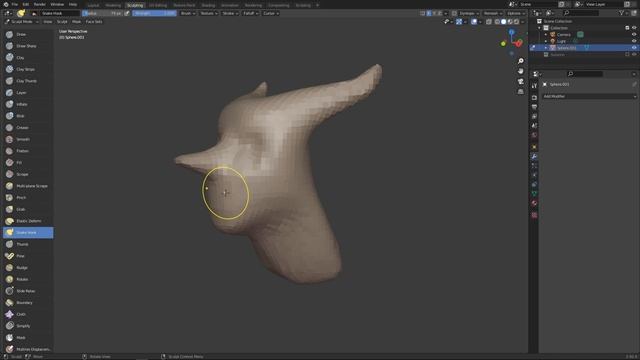Choose the Clay Strips brush
This screenshot has height=360, width=640.
click(x=28, y=69)
